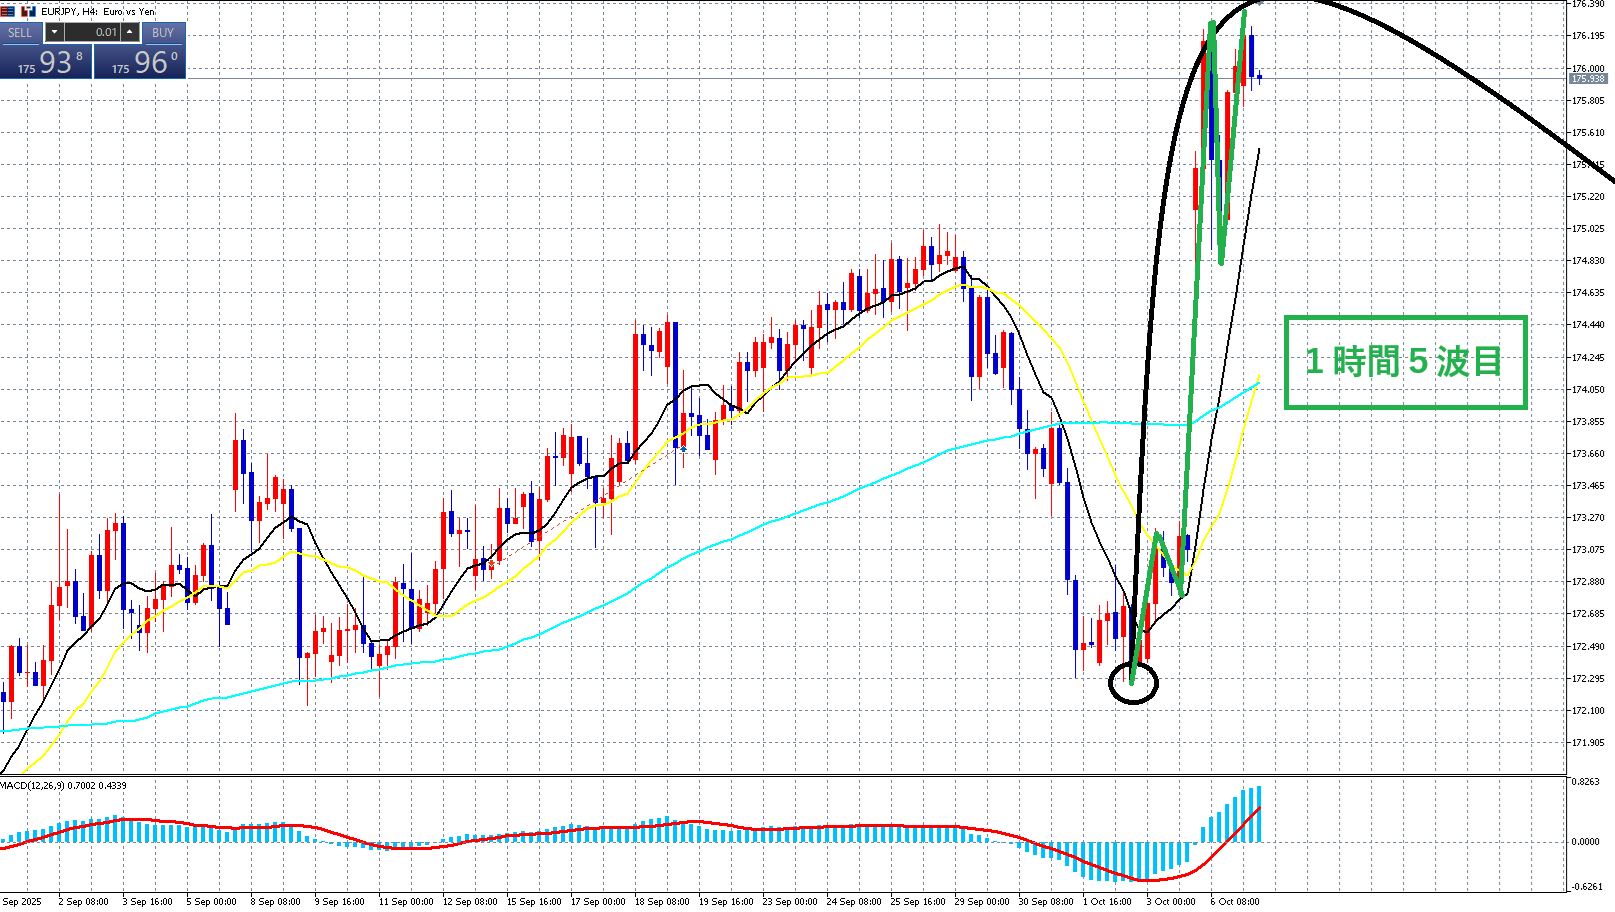This screenshot has width=1615, height=912.
Task: Click the EURJPY, H4 chart title text
Action: (x=98, y=11)
